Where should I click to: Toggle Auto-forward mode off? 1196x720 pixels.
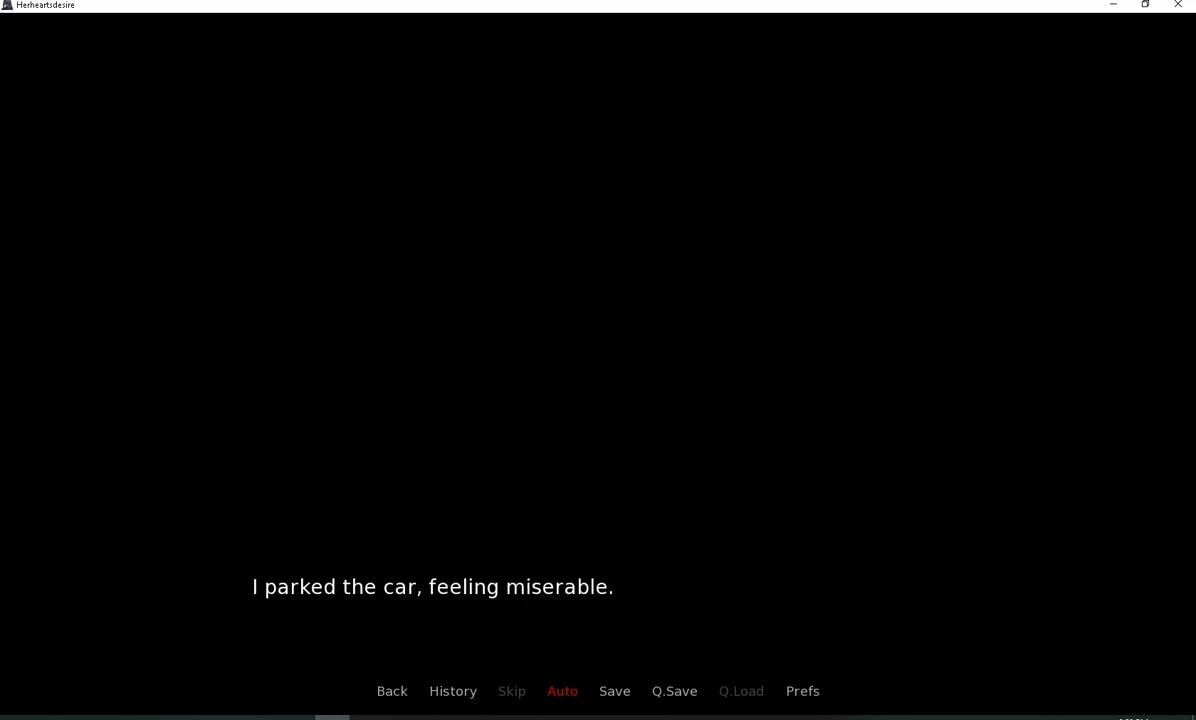pos(562,691)
